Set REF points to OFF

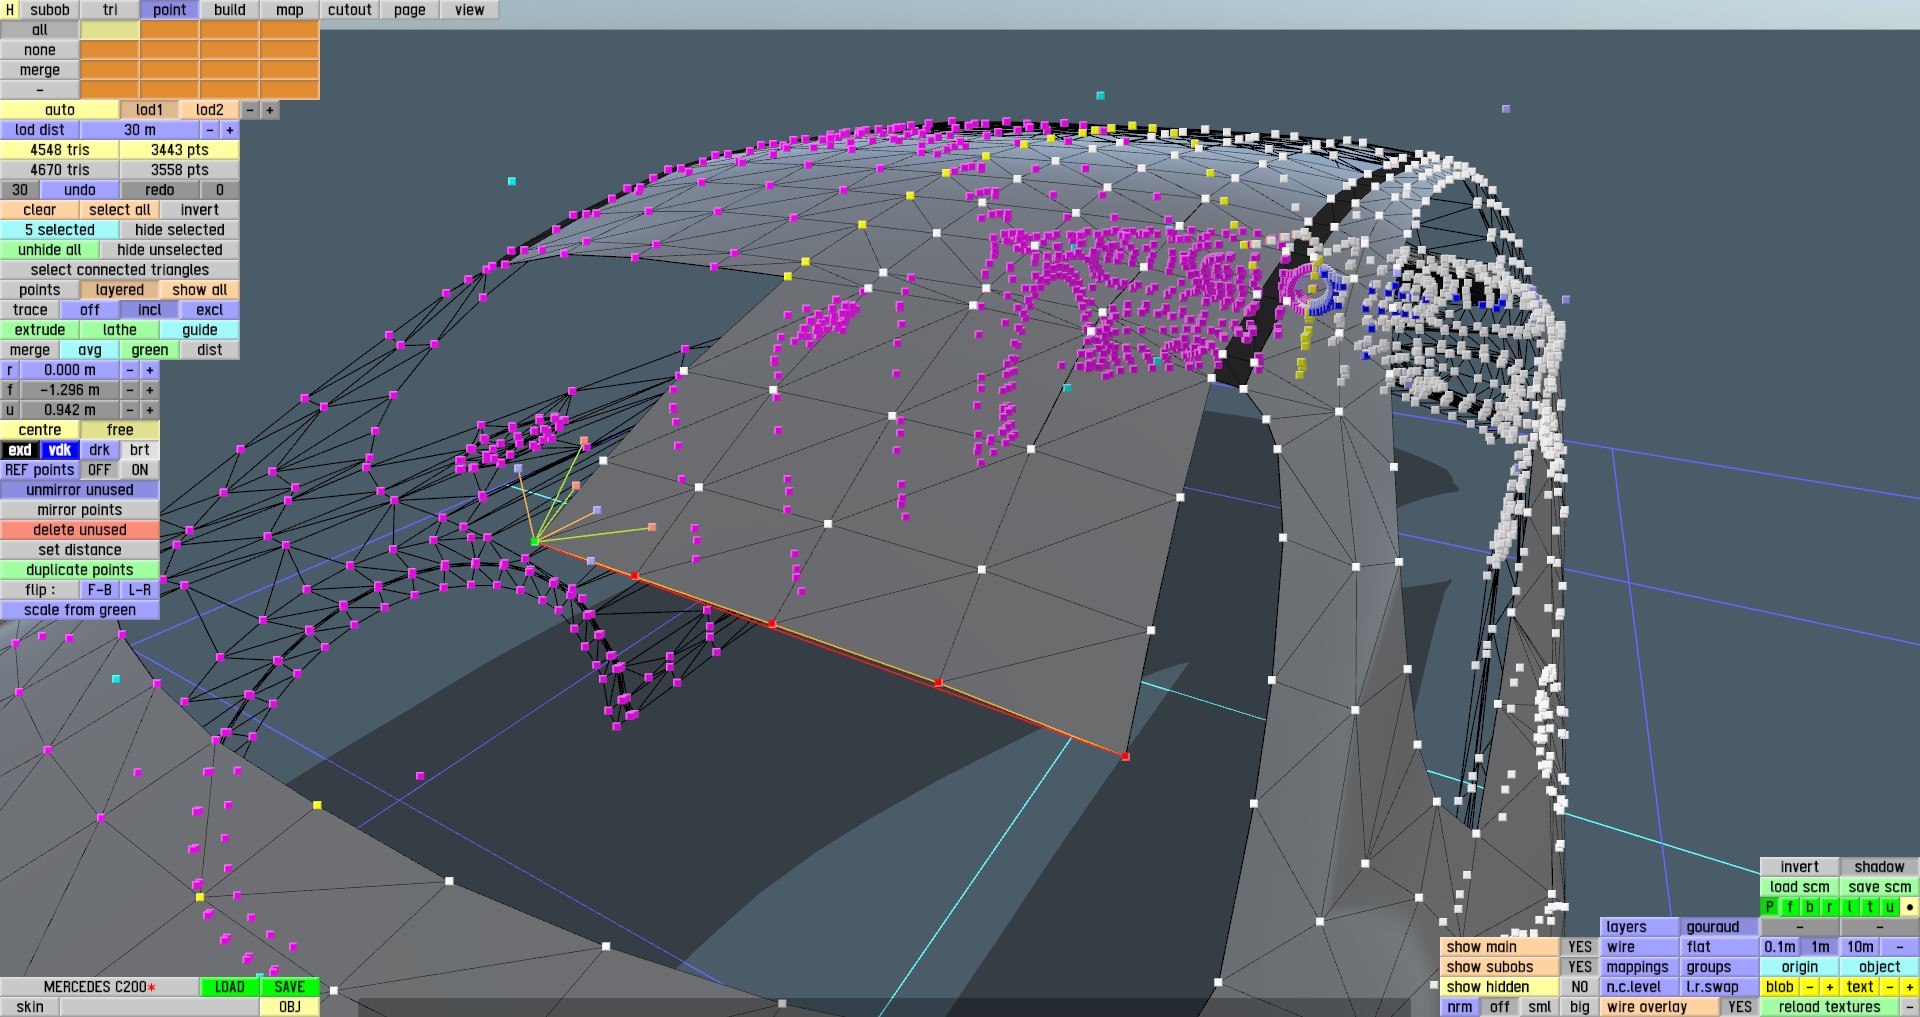[100, 470]
